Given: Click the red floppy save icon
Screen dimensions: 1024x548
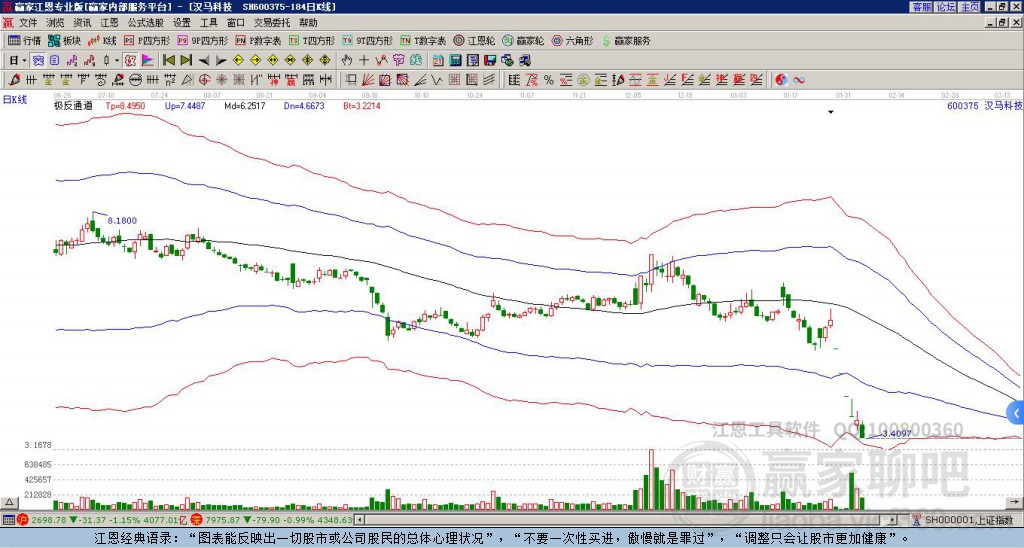Looking at the screenshot, I should tap(490, 61).
